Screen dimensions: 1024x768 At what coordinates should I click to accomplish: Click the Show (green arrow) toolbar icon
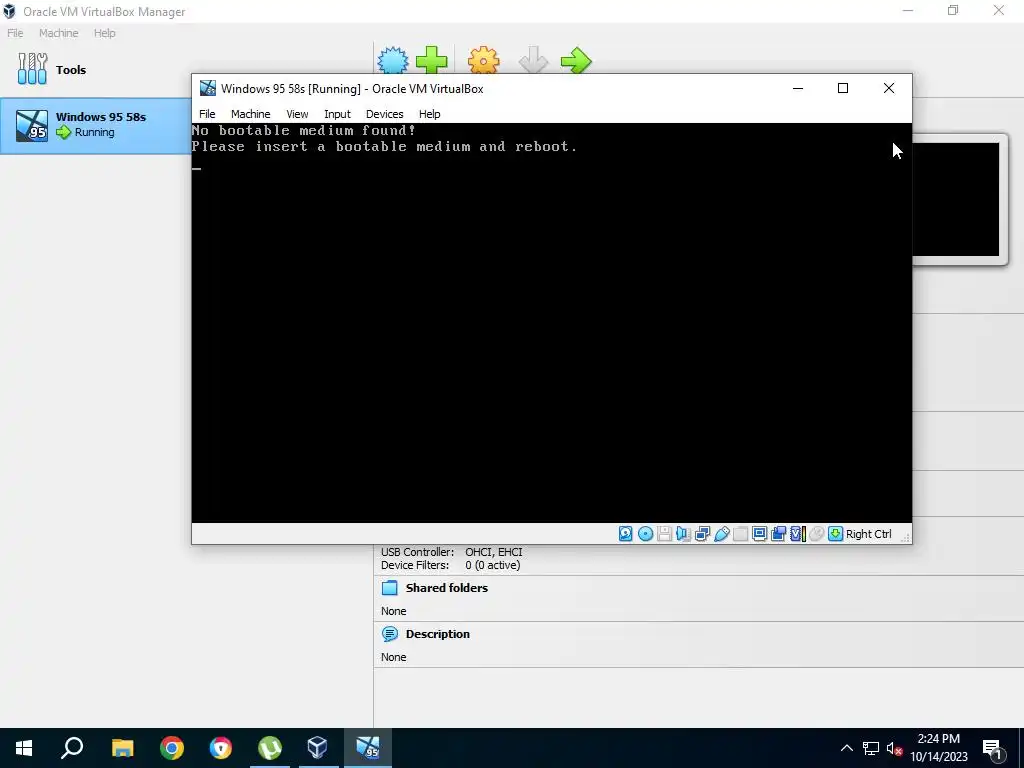click(x=576, y=61)
